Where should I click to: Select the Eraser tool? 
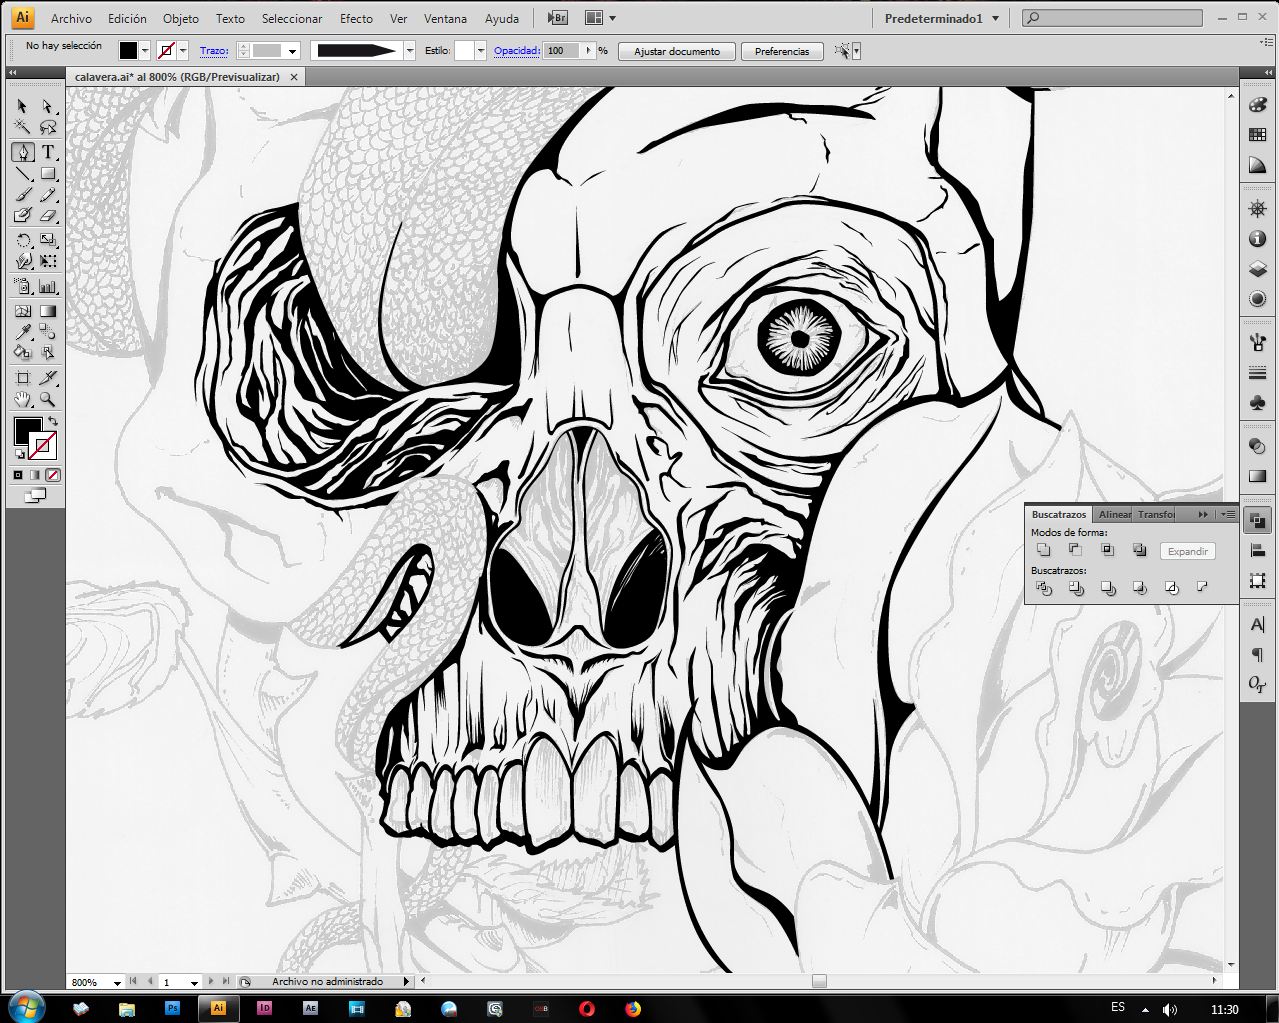click(47, 215)
